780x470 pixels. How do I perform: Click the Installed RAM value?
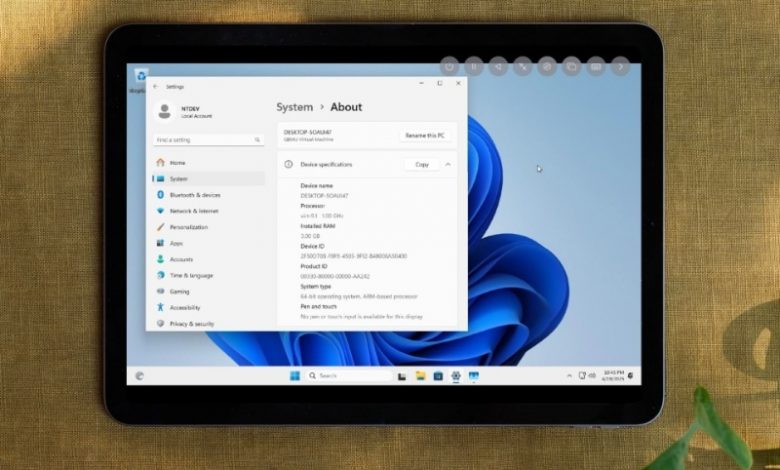point(310,236)
